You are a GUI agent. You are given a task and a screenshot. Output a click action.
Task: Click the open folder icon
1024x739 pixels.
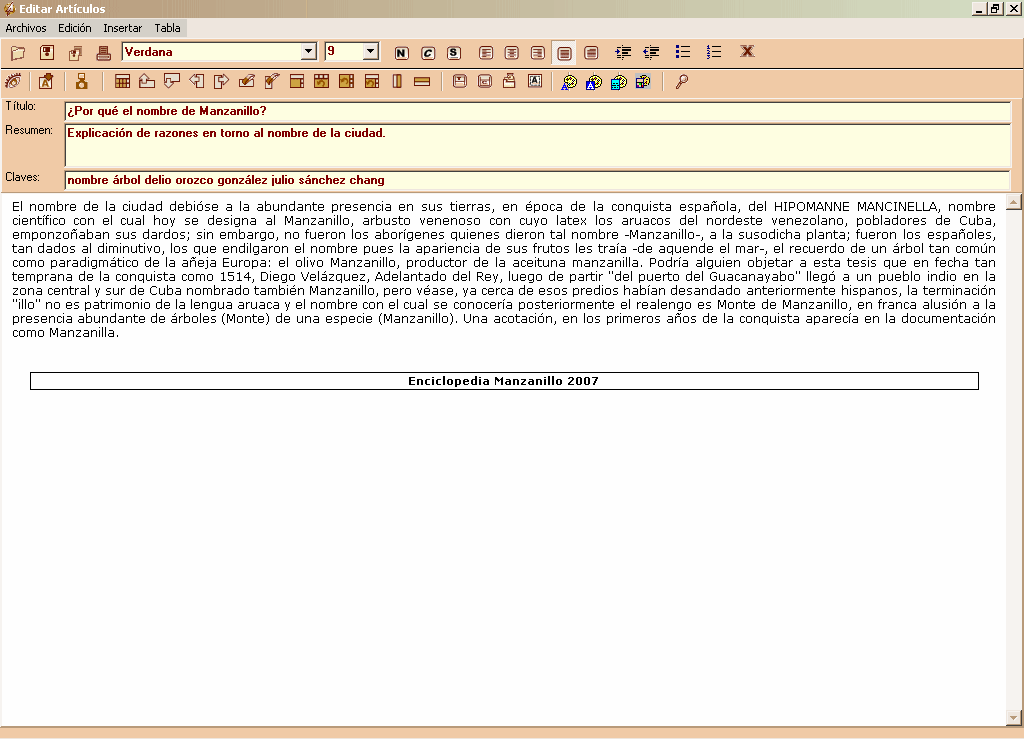point(18,52)
